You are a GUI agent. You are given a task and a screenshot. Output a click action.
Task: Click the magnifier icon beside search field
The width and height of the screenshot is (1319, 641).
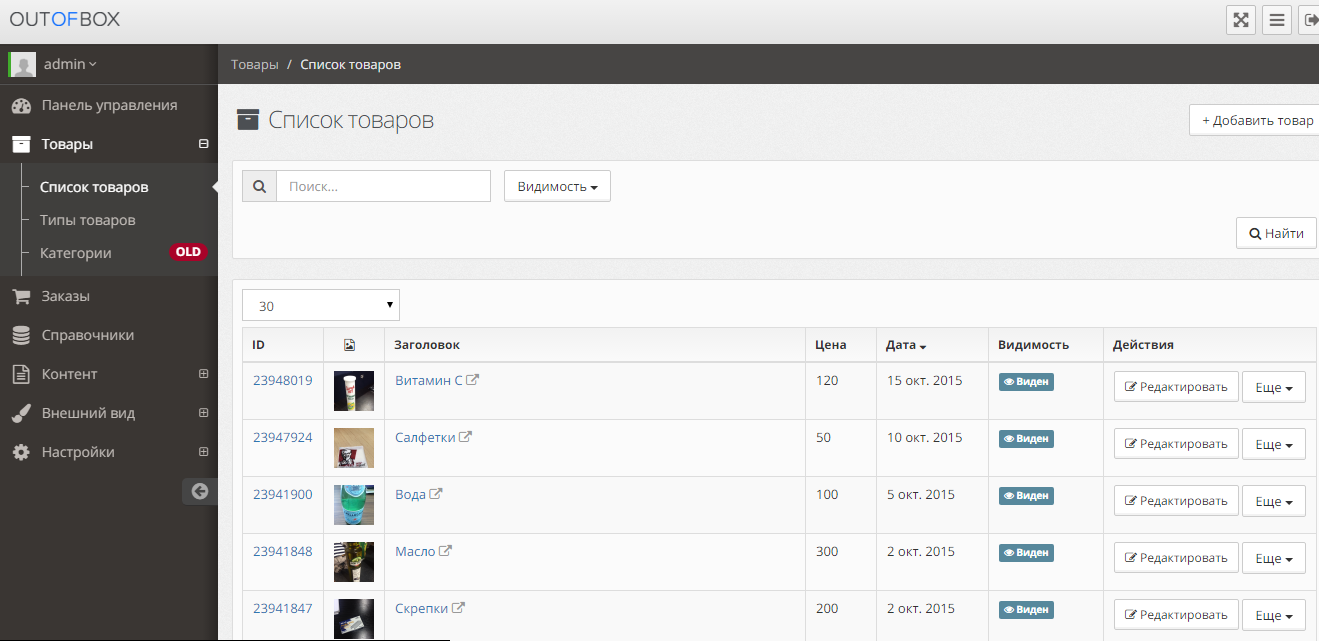point(260,186)
